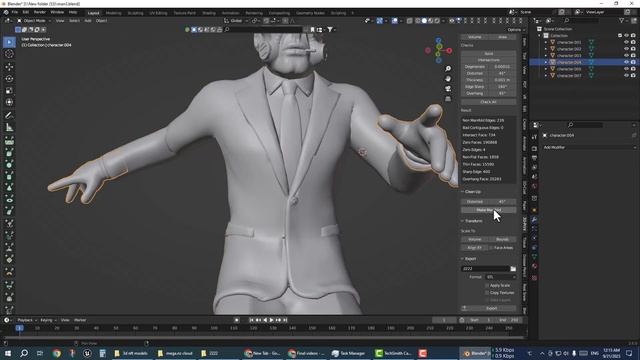This screenshot has width=640, height=360.
Task: Open the File menu
Action: point(15,12)
